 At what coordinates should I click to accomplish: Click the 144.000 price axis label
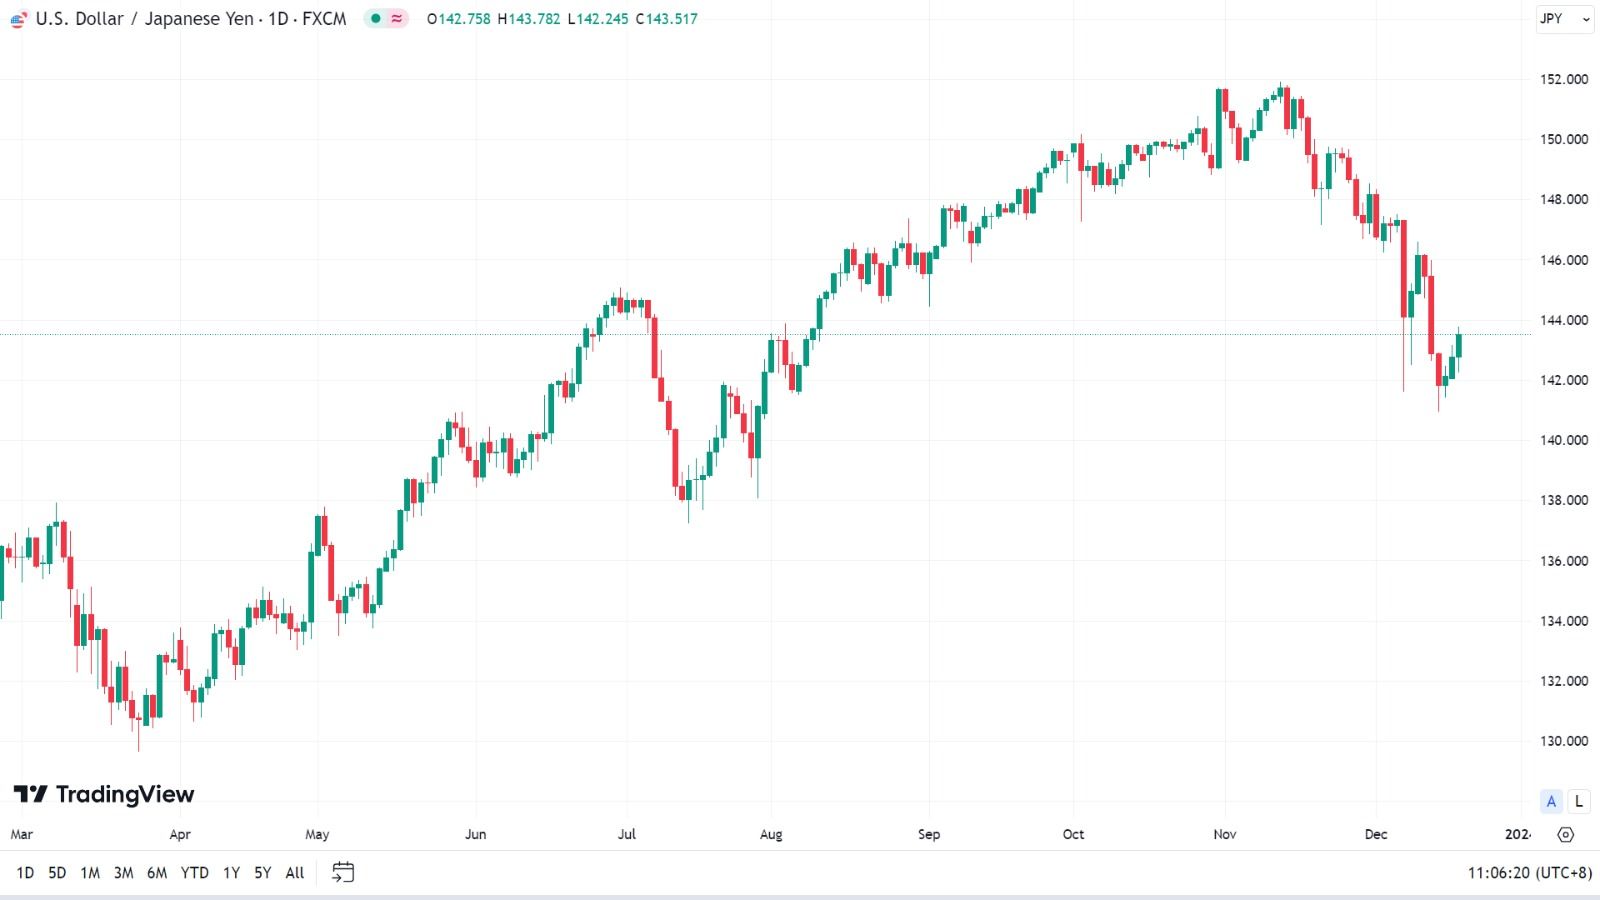[1563, 320]
